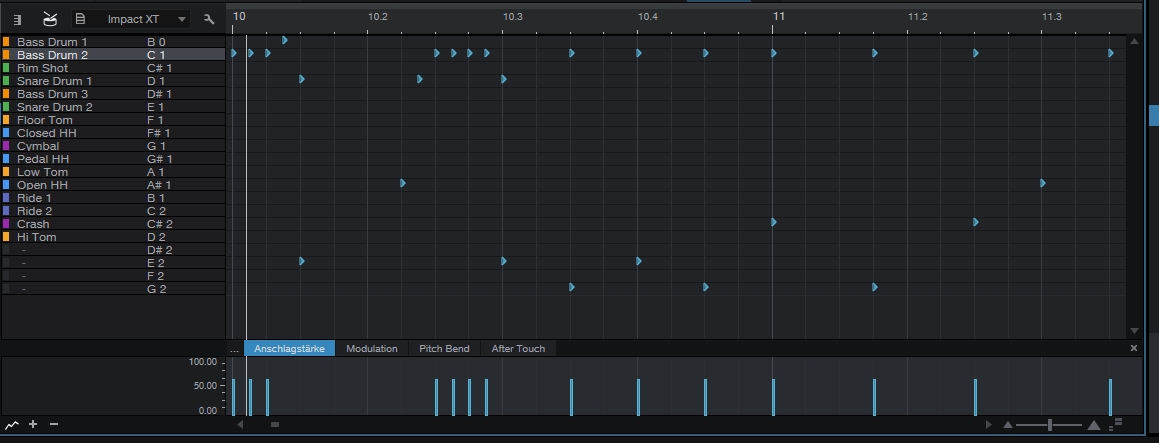Click the automation curve icon at bottom left
The width and height of the screenshot is (1159, 443).
(x=12, y=425)
